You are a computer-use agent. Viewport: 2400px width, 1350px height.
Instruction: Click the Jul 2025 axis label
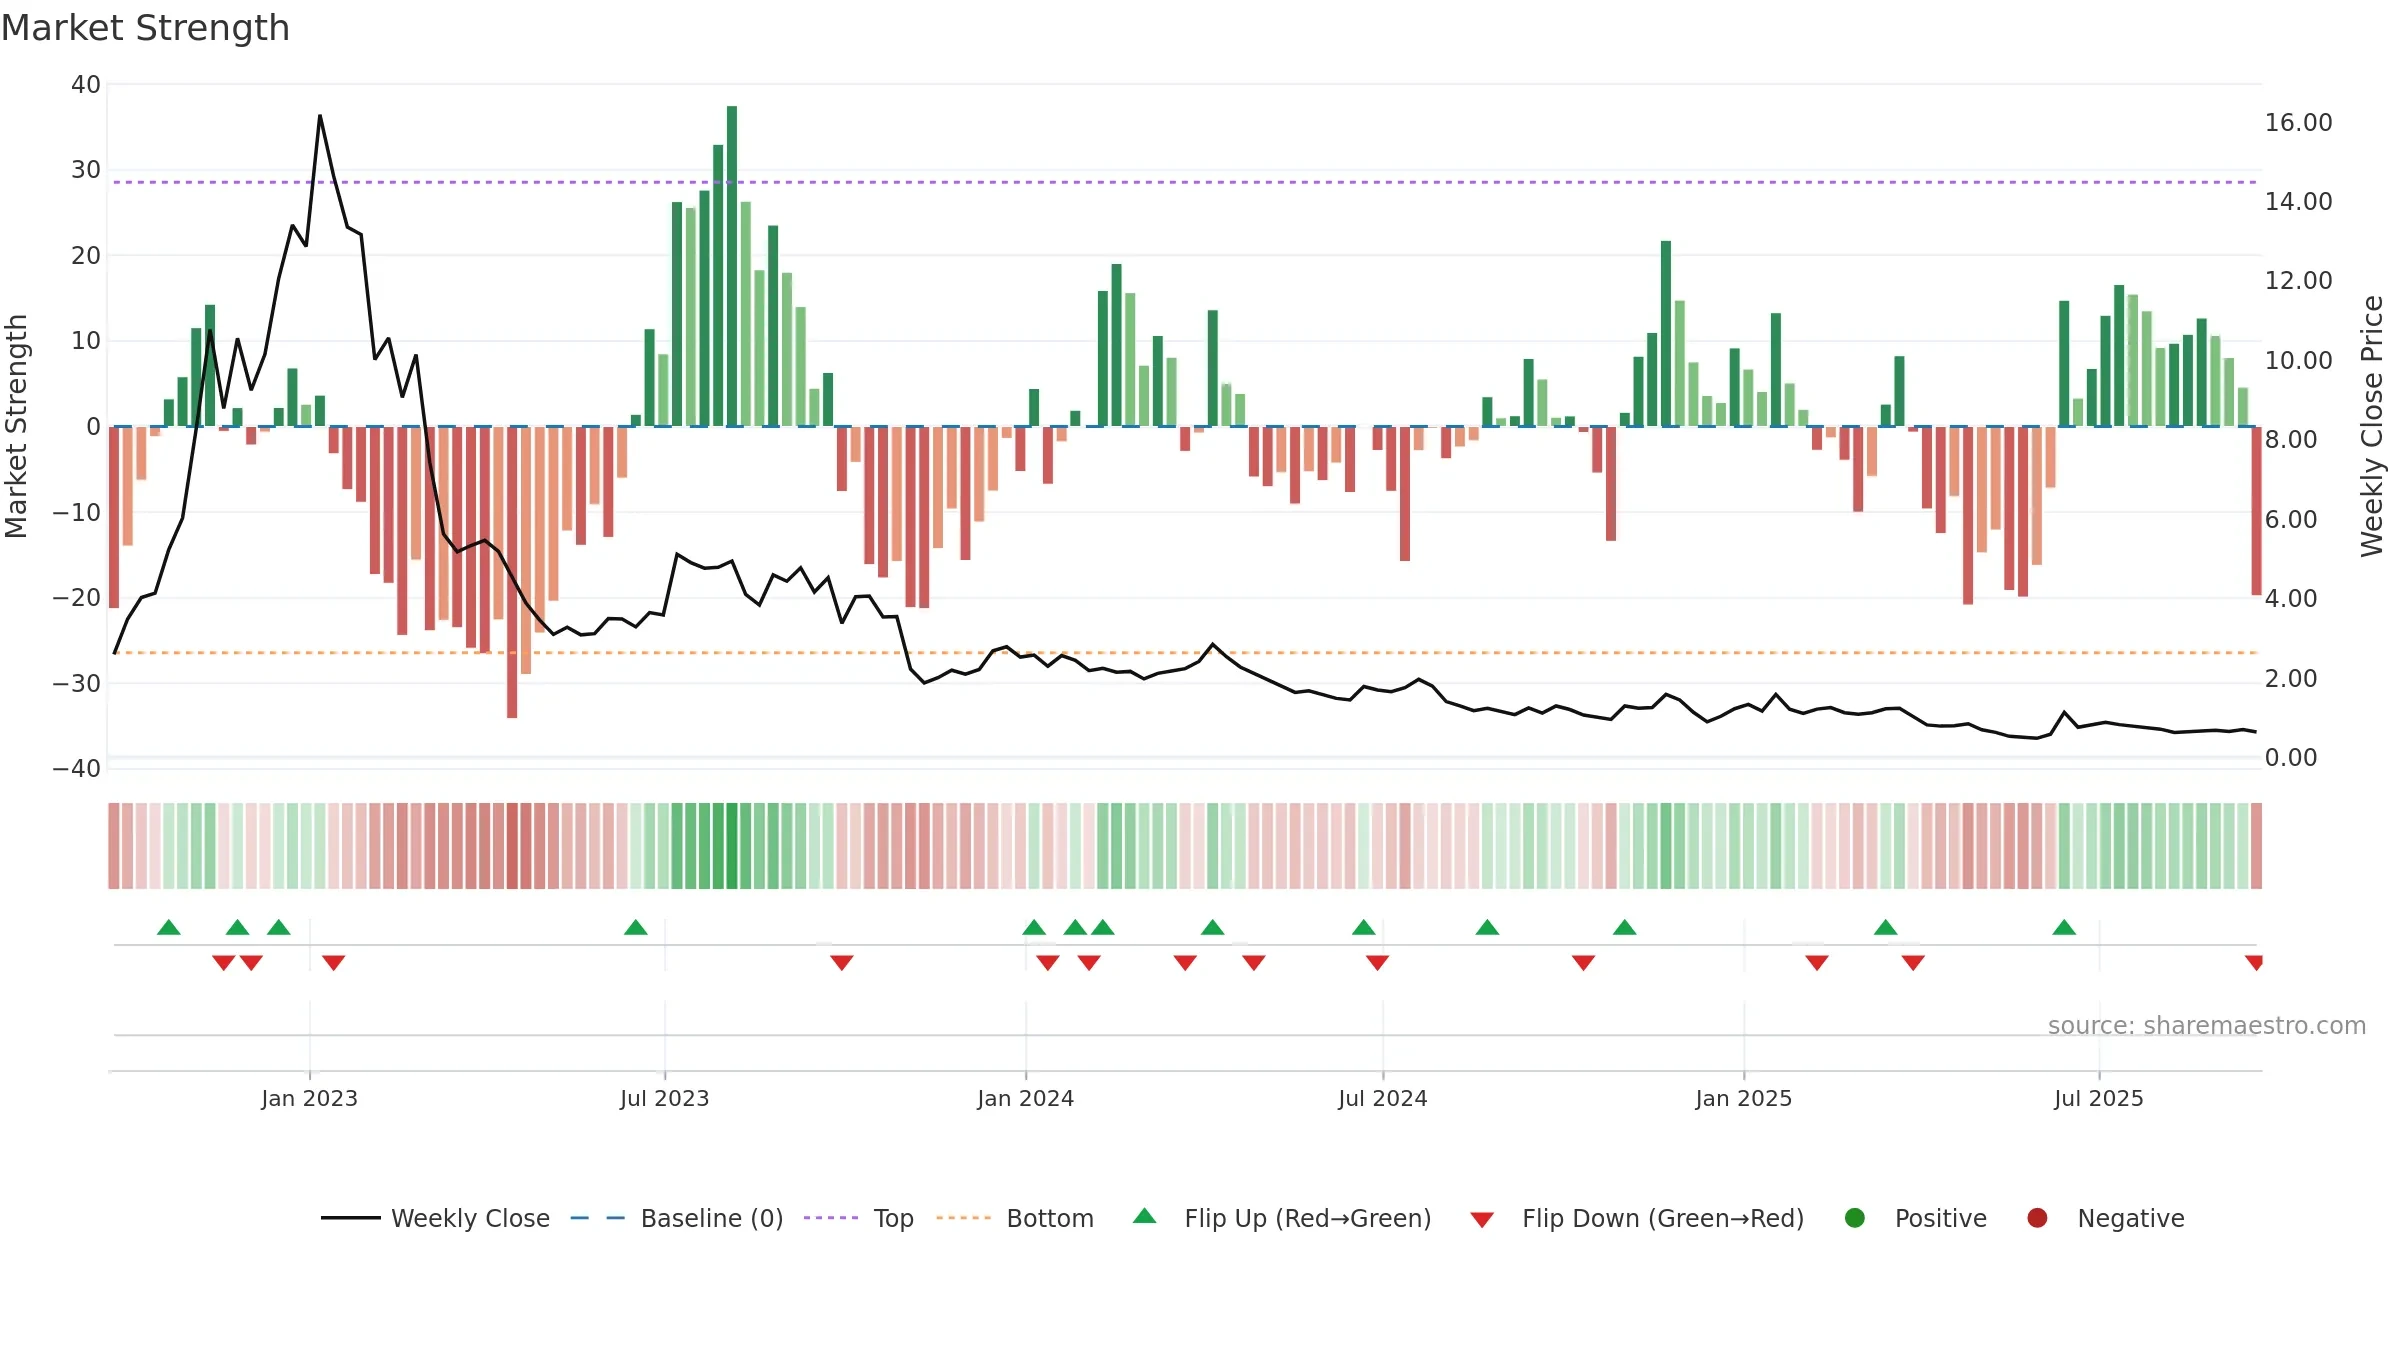(2099, 1098)
